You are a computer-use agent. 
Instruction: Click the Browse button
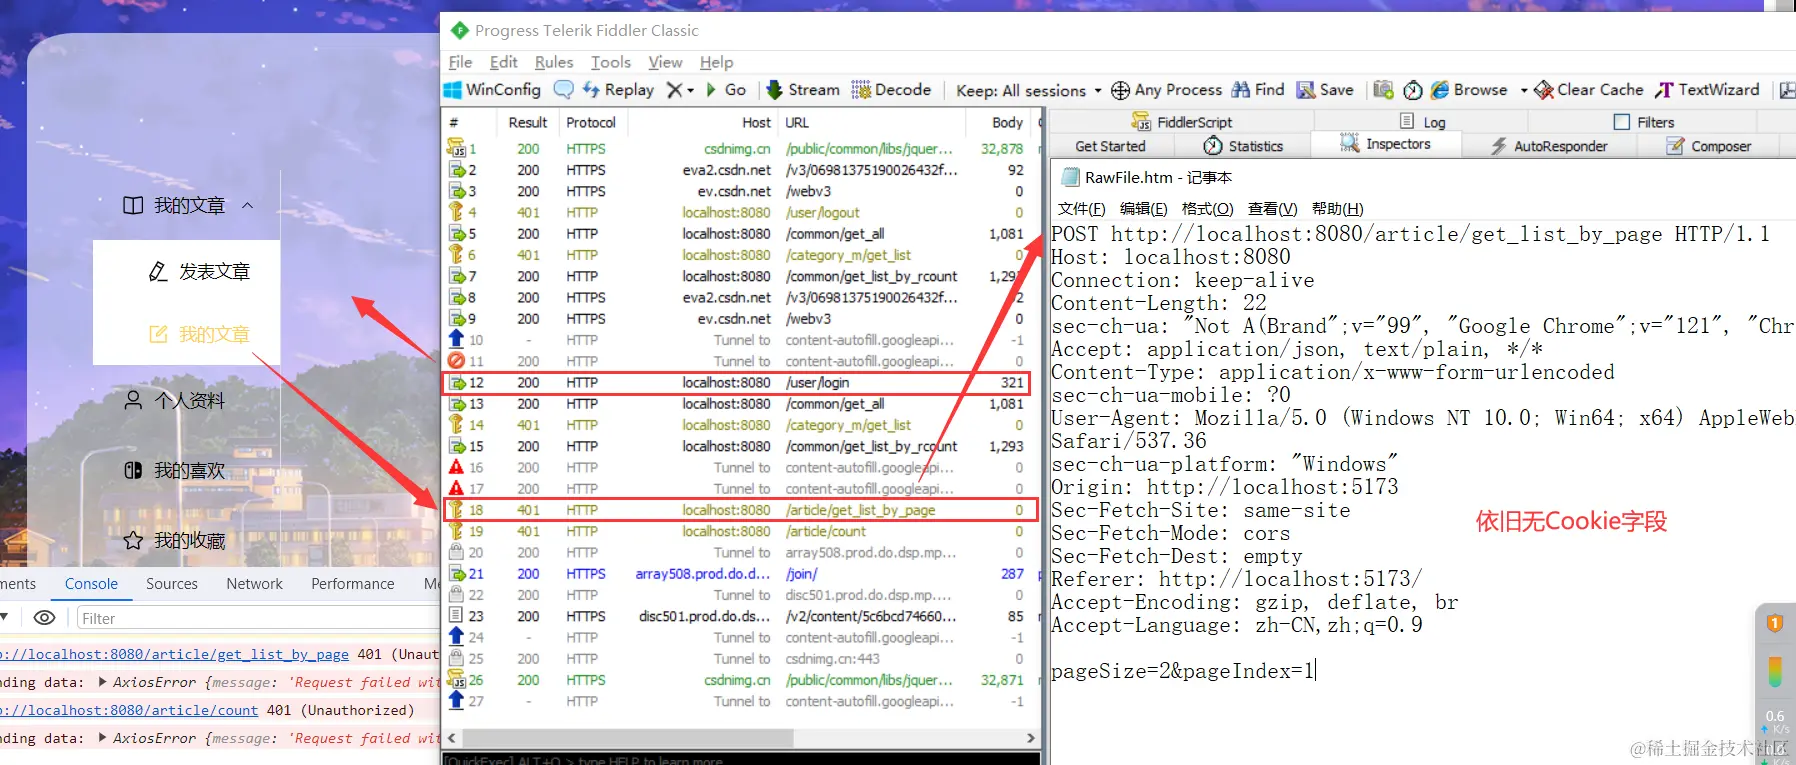[1469, 90]
